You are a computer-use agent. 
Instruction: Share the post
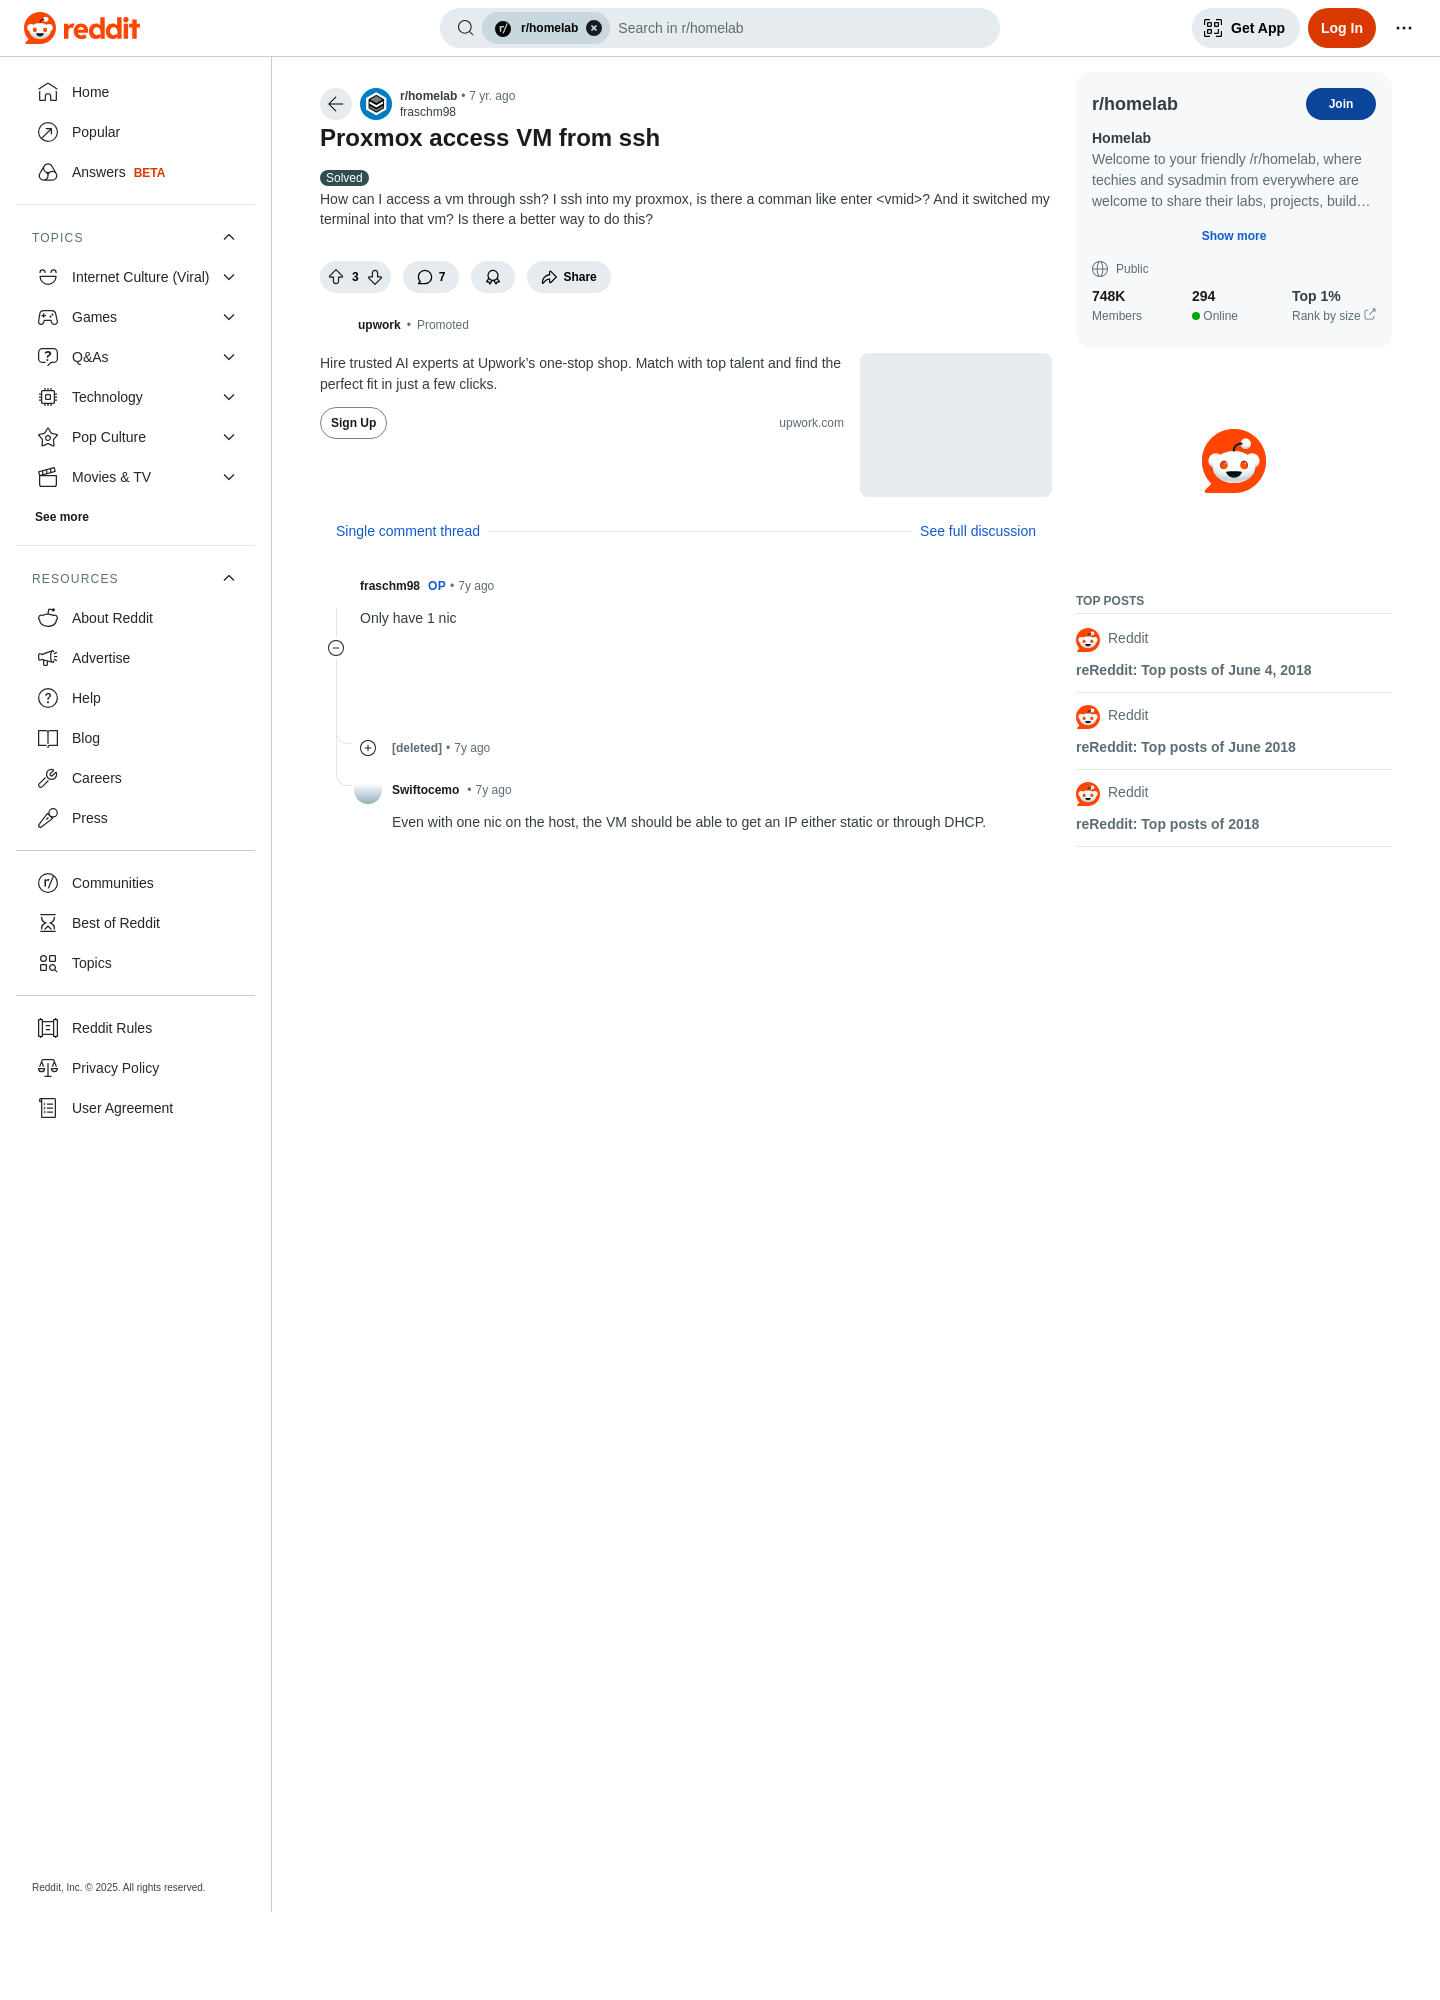(x=569, y=277)
